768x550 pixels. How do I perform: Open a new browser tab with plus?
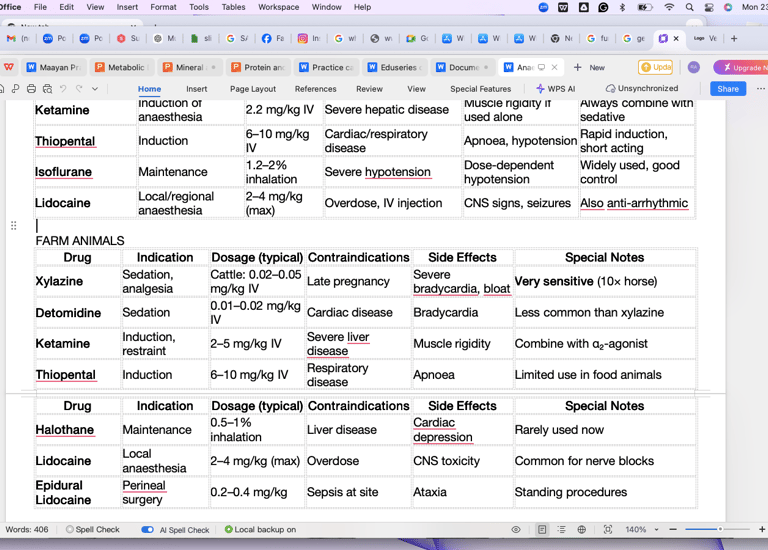(x=734, y=38)
